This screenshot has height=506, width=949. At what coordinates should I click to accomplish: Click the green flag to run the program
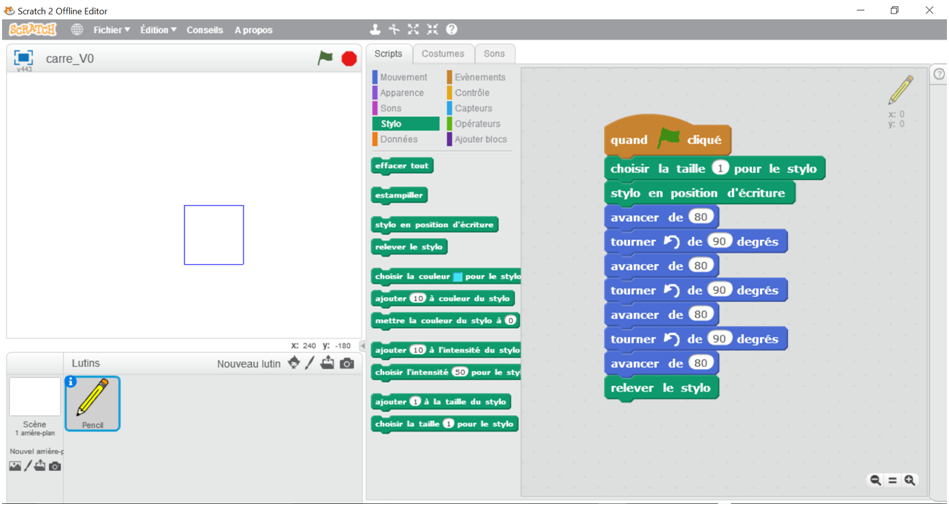tap(325, 59)
